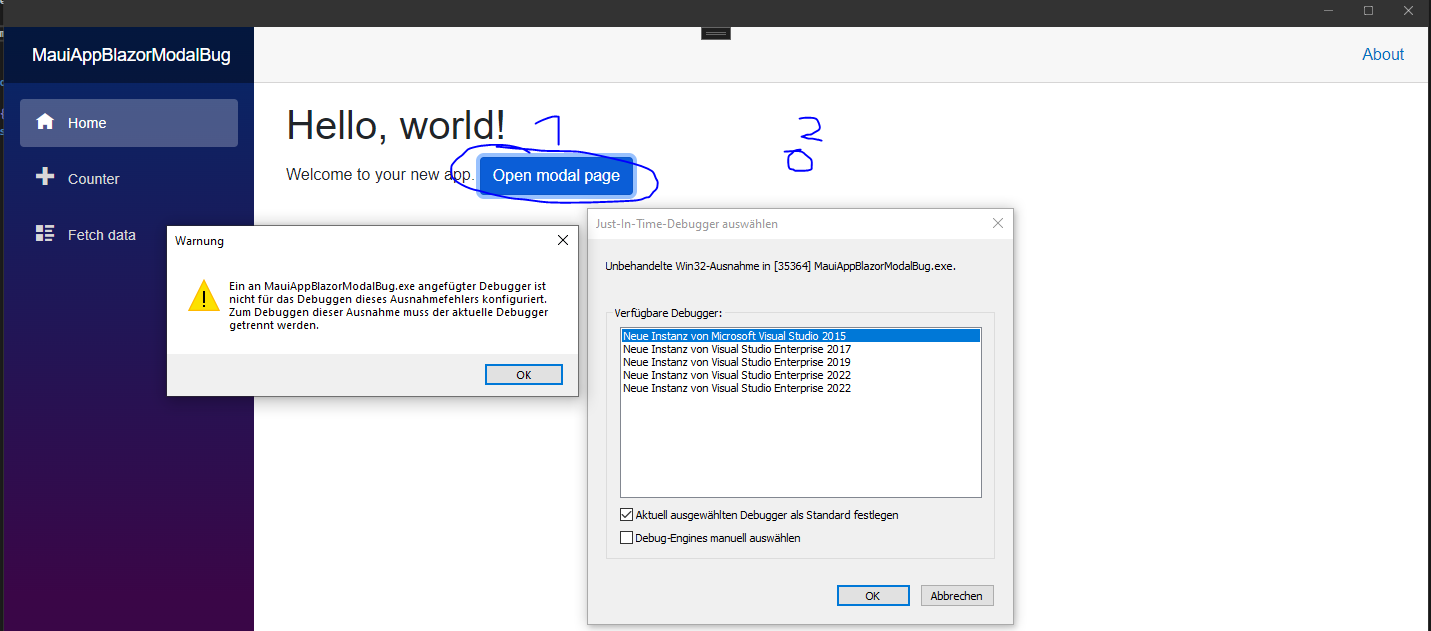Screen dimensions: 1431x631
Task: Click the Open modal page button
Action: [556, 175]
